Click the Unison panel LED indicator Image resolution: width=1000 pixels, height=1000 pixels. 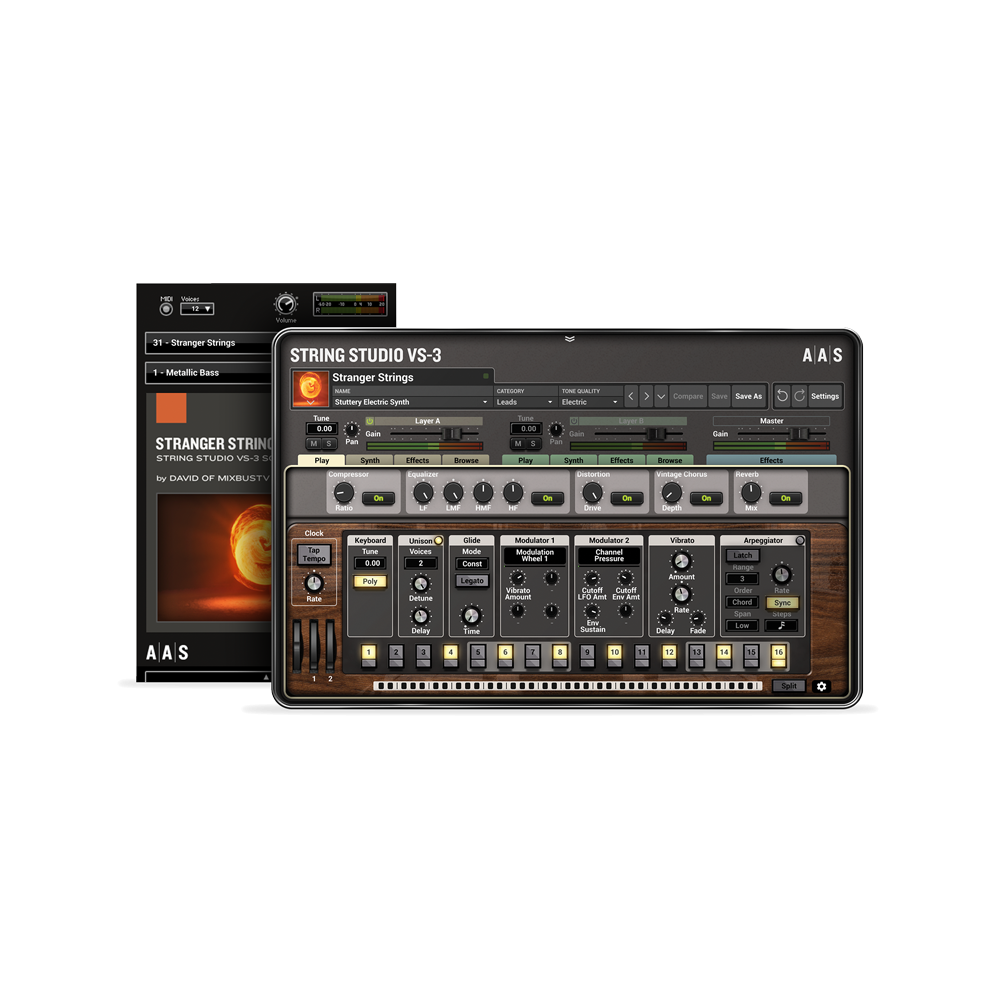[x=438, y=539]
